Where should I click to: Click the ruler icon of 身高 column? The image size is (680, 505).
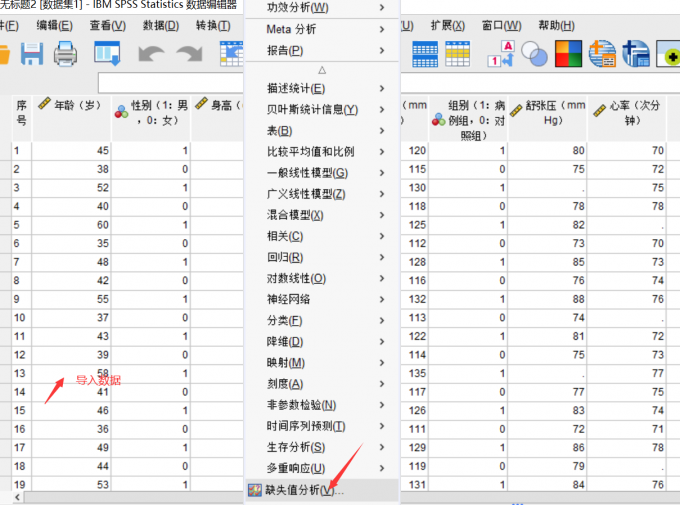[x=202, y=103]
